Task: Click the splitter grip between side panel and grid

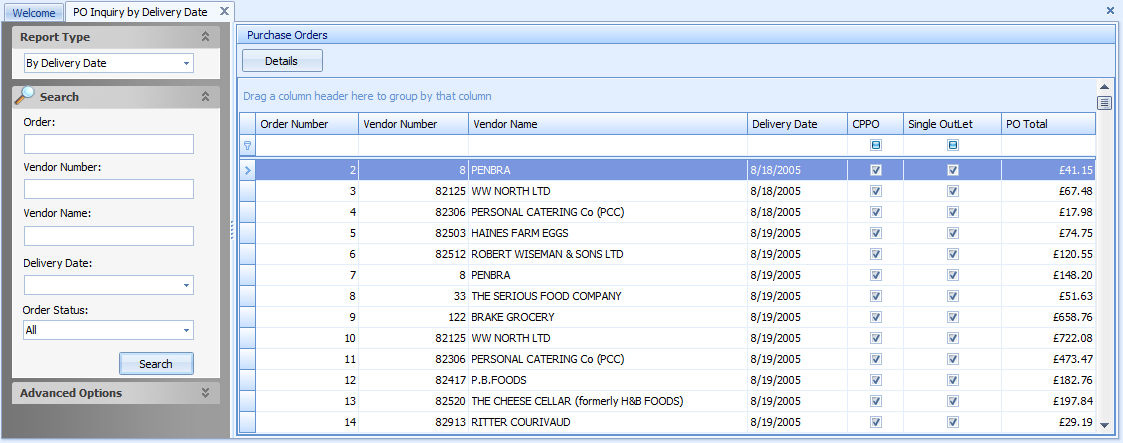Action: pyautogui.click(x=232, y=230)
